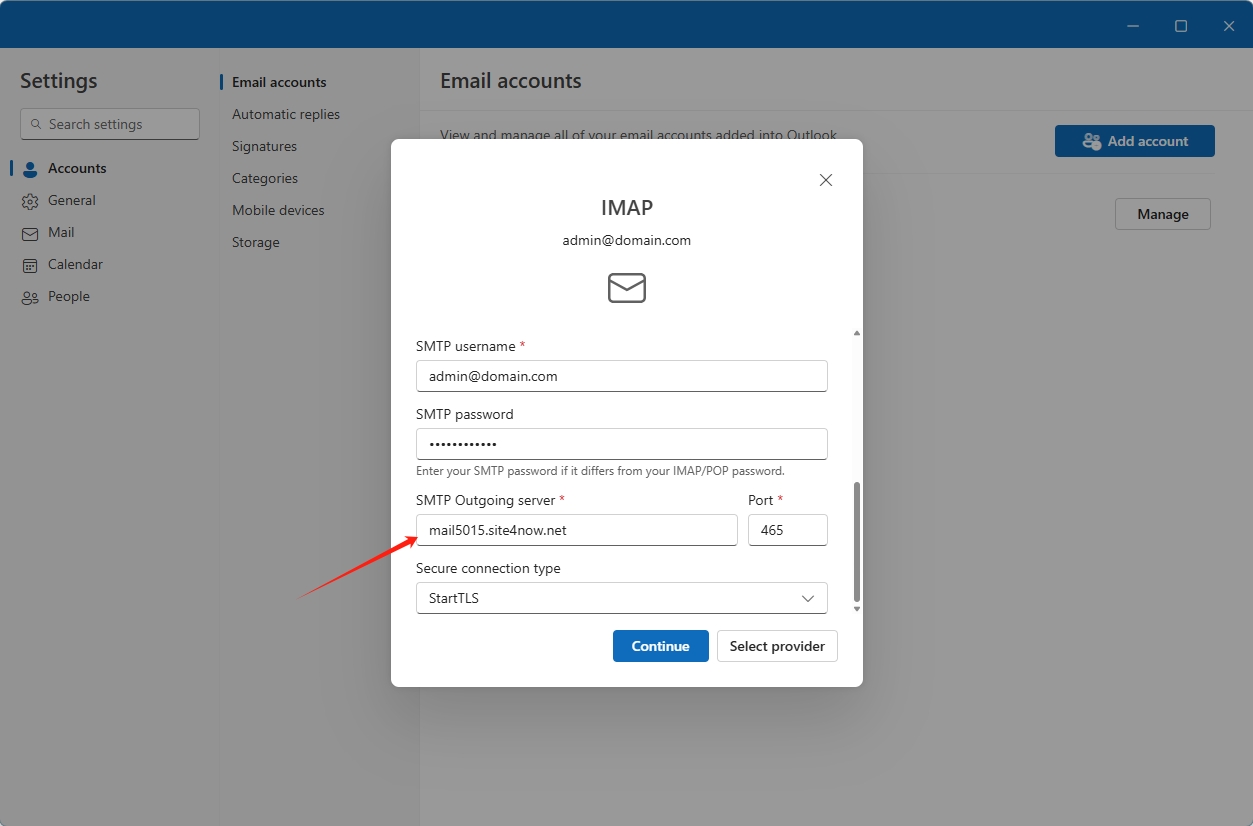Click the Mail envelope icon in sidebar
The height and width of the screenshot is (826, 1253).
tap(29, 232)
